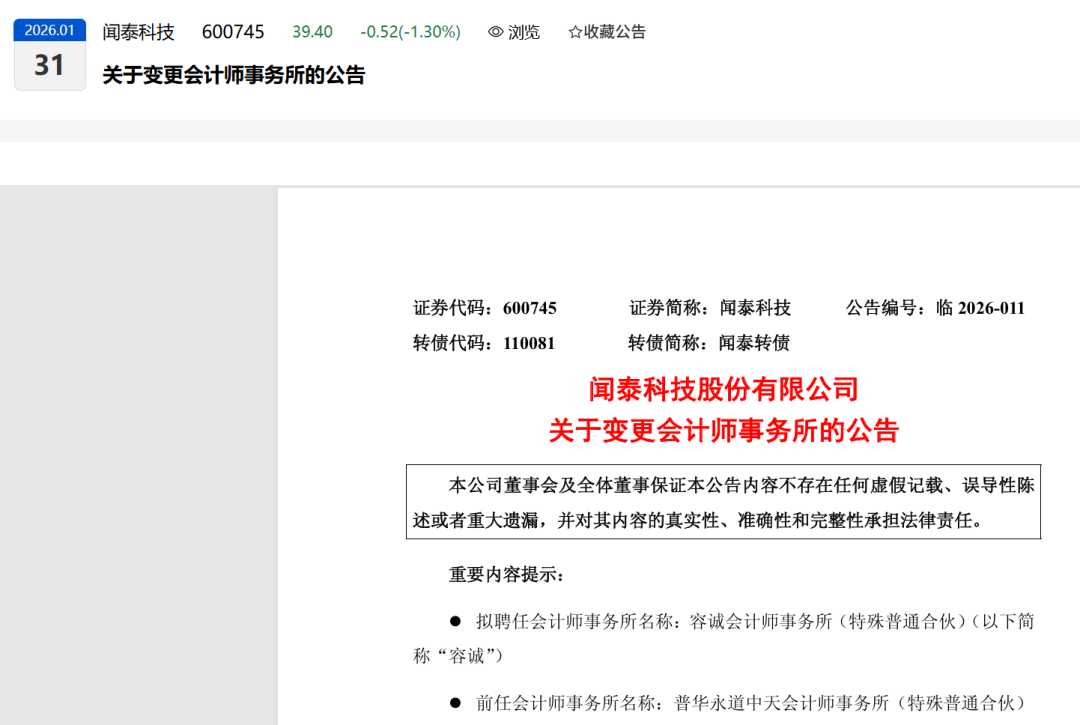Click the stock code 600745 in the header
The height and width of the screenshot is (725, 1080).
click(233, 32)
